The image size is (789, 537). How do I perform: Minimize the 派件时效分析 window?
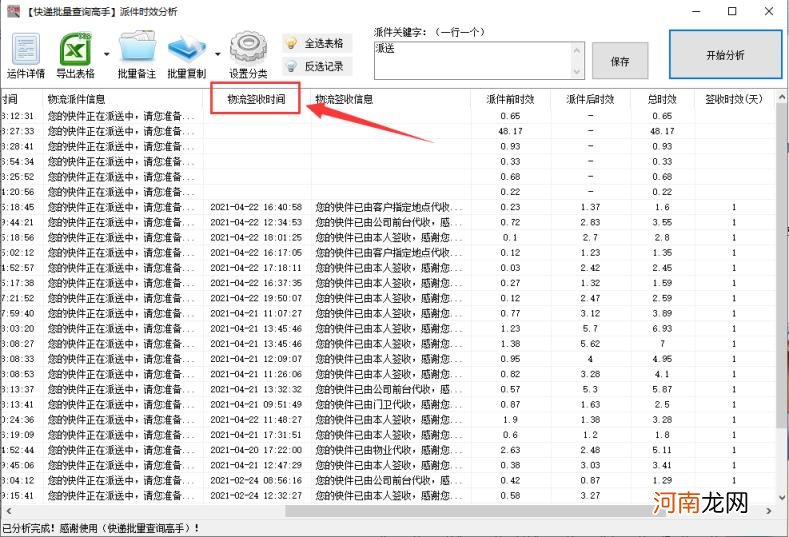[696, 11]
